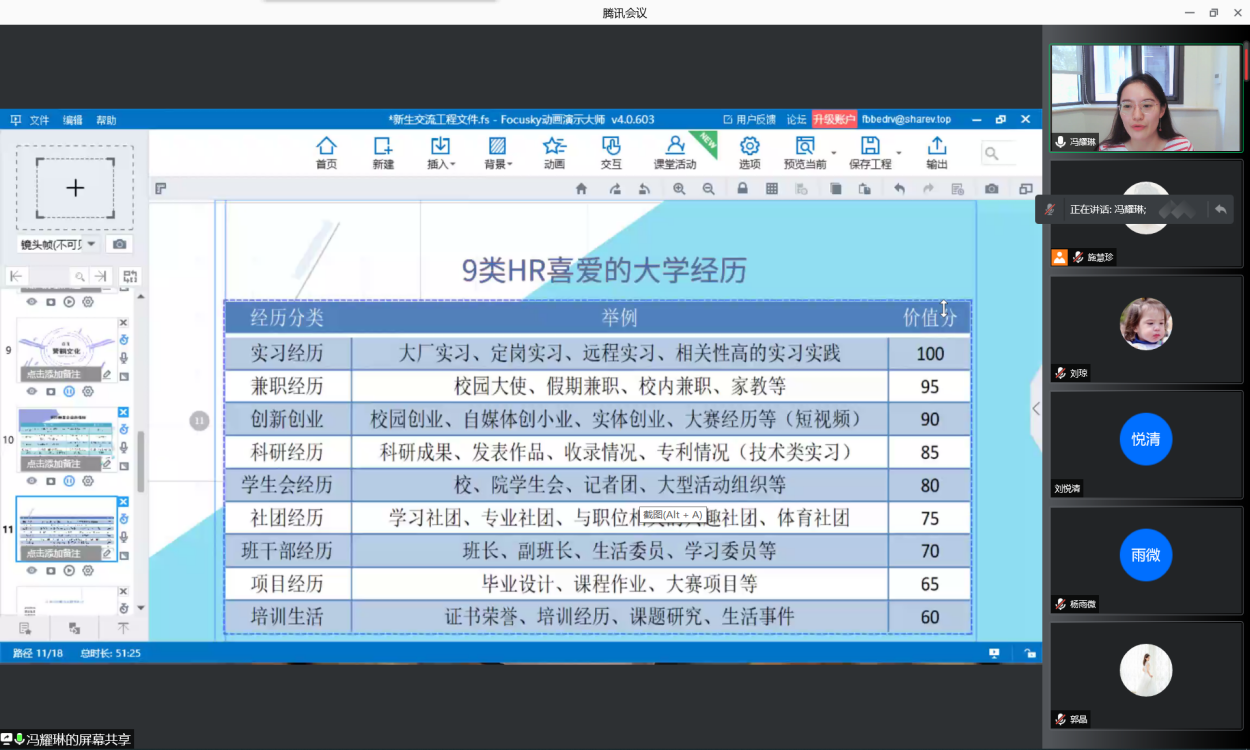Toggle eye visibility icon under frame 11
Viewport: 1250px width, 750px height.
click(x=31, y=570)
